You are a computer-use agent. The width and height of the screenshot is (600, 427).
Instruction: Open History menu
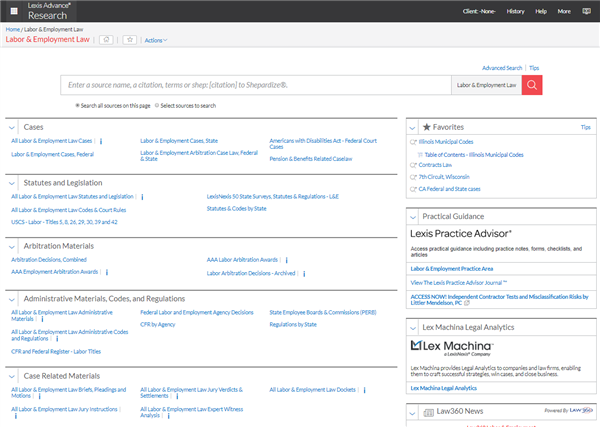coord(515,11)
